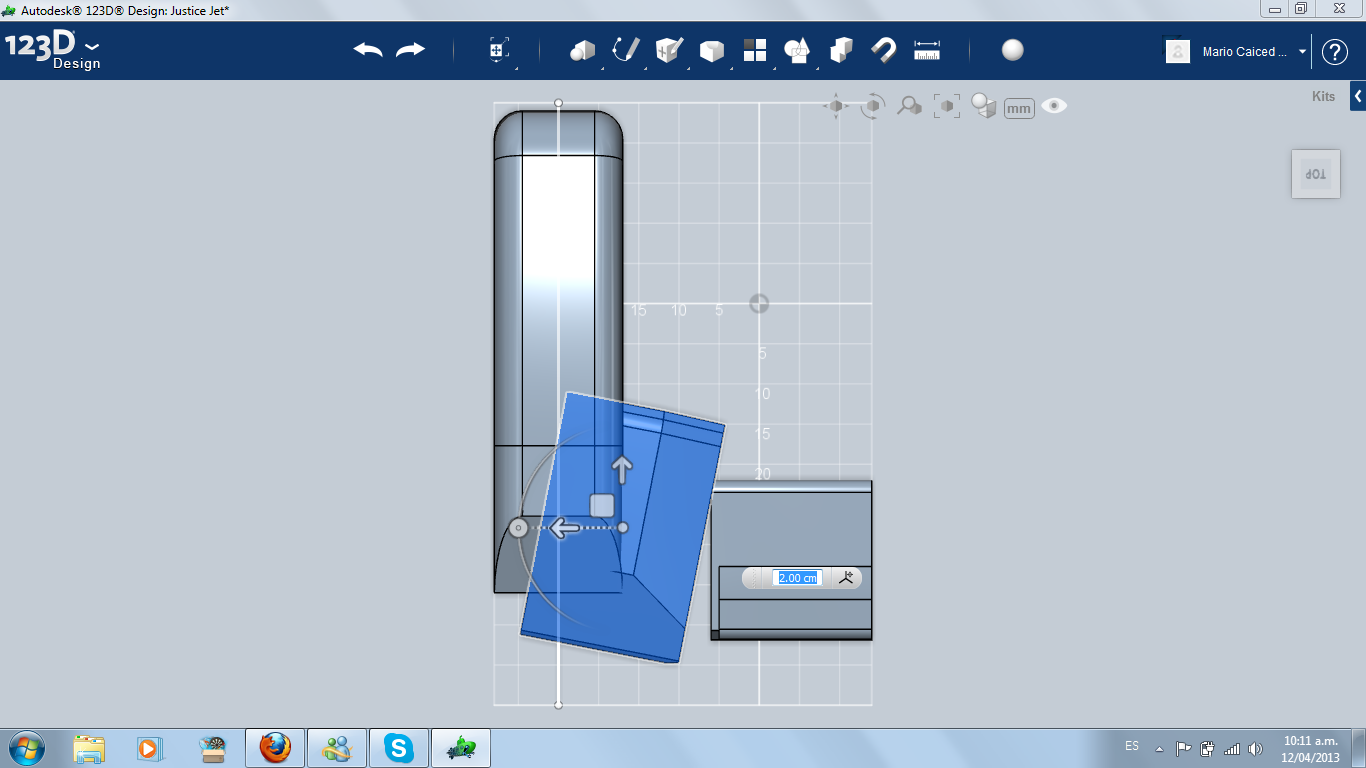Launch Windows Media Player from taskbar
1366x768 pixels.
point(149,748)
